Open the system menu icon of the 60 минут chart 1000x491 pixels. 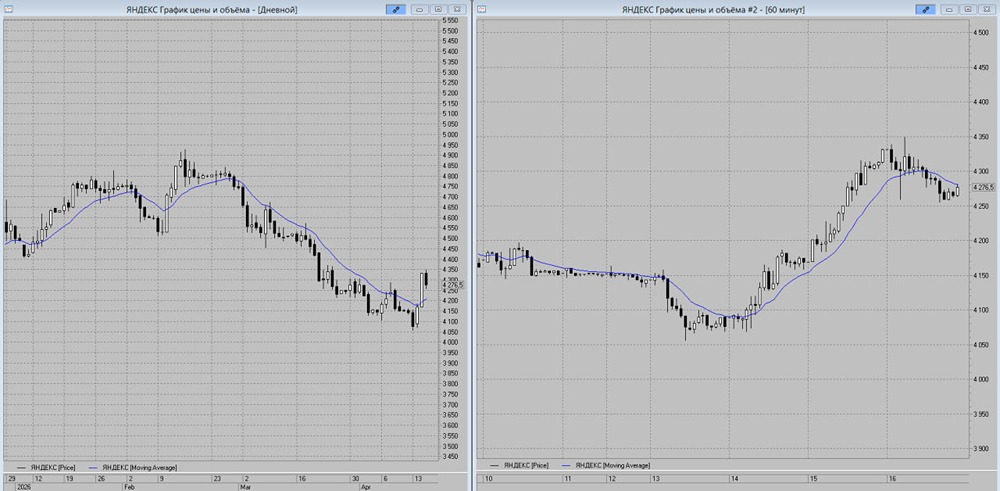(482, 9)
